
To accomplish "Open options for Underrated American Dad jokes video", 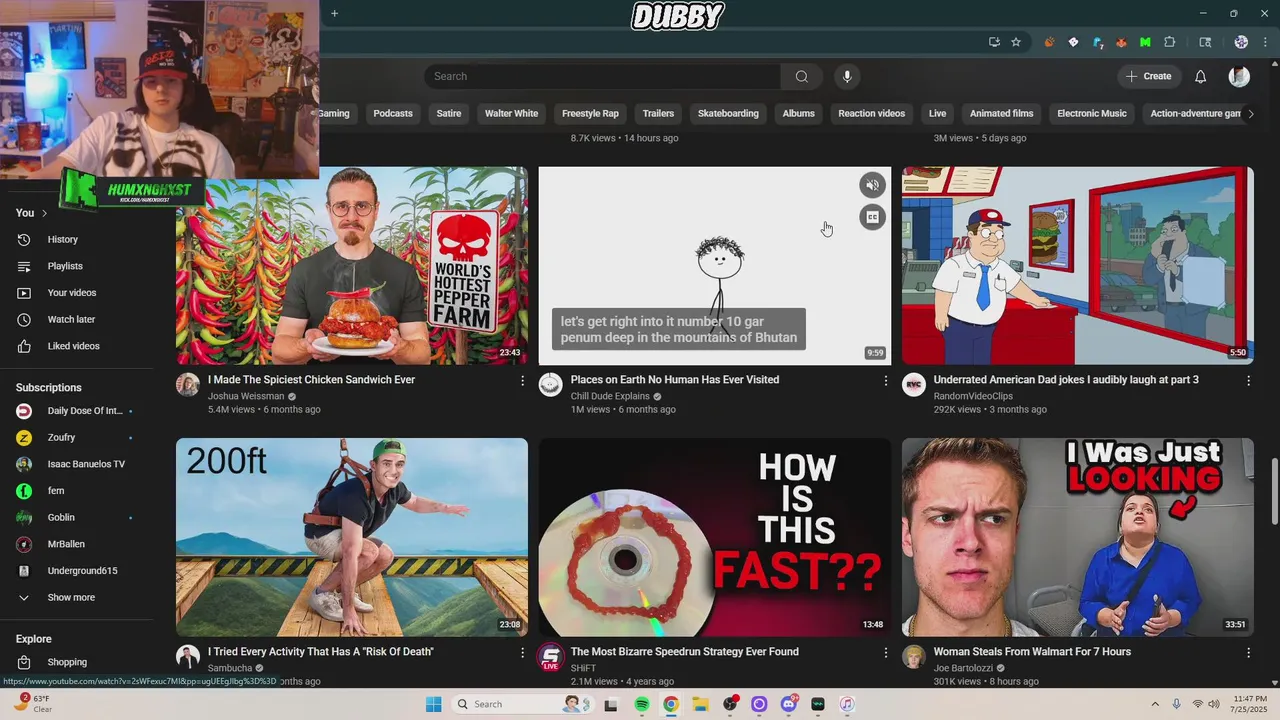I will (x=1248, y=381).
